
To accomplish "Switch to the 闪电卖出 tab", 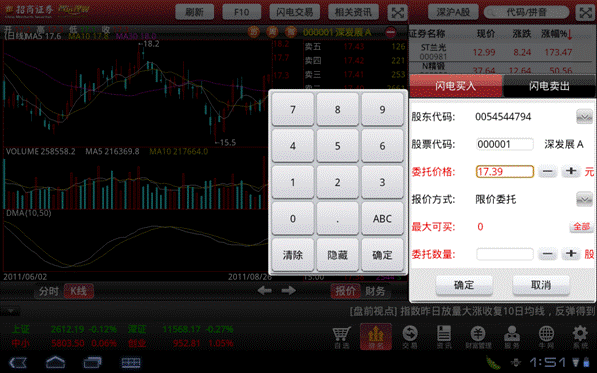I will click(549, 86).
